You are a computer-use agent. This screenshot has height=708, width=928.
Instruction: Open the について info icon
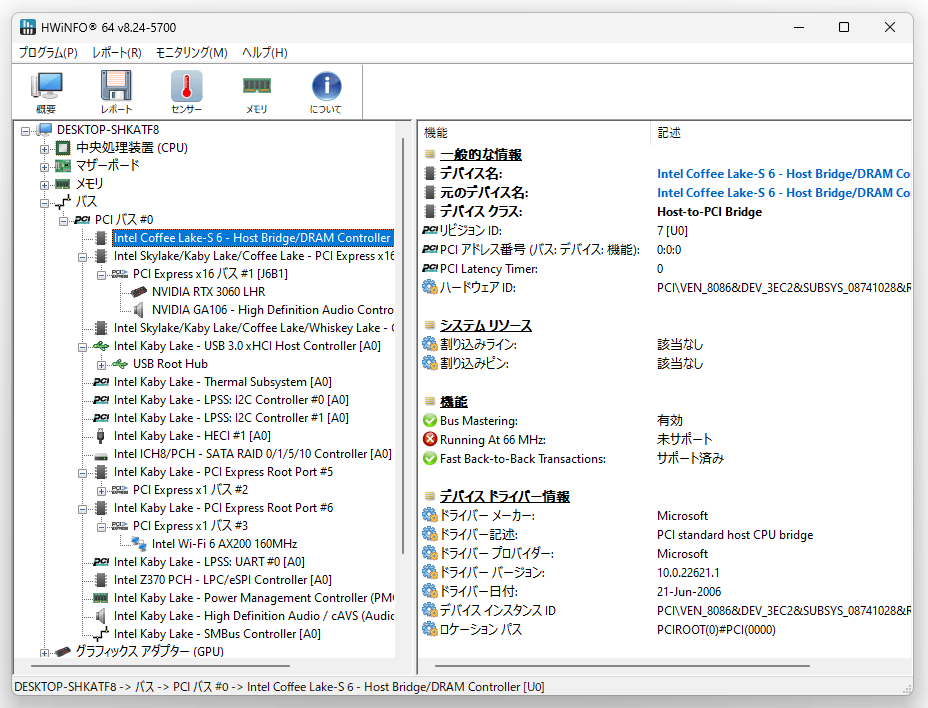[326, 92]
